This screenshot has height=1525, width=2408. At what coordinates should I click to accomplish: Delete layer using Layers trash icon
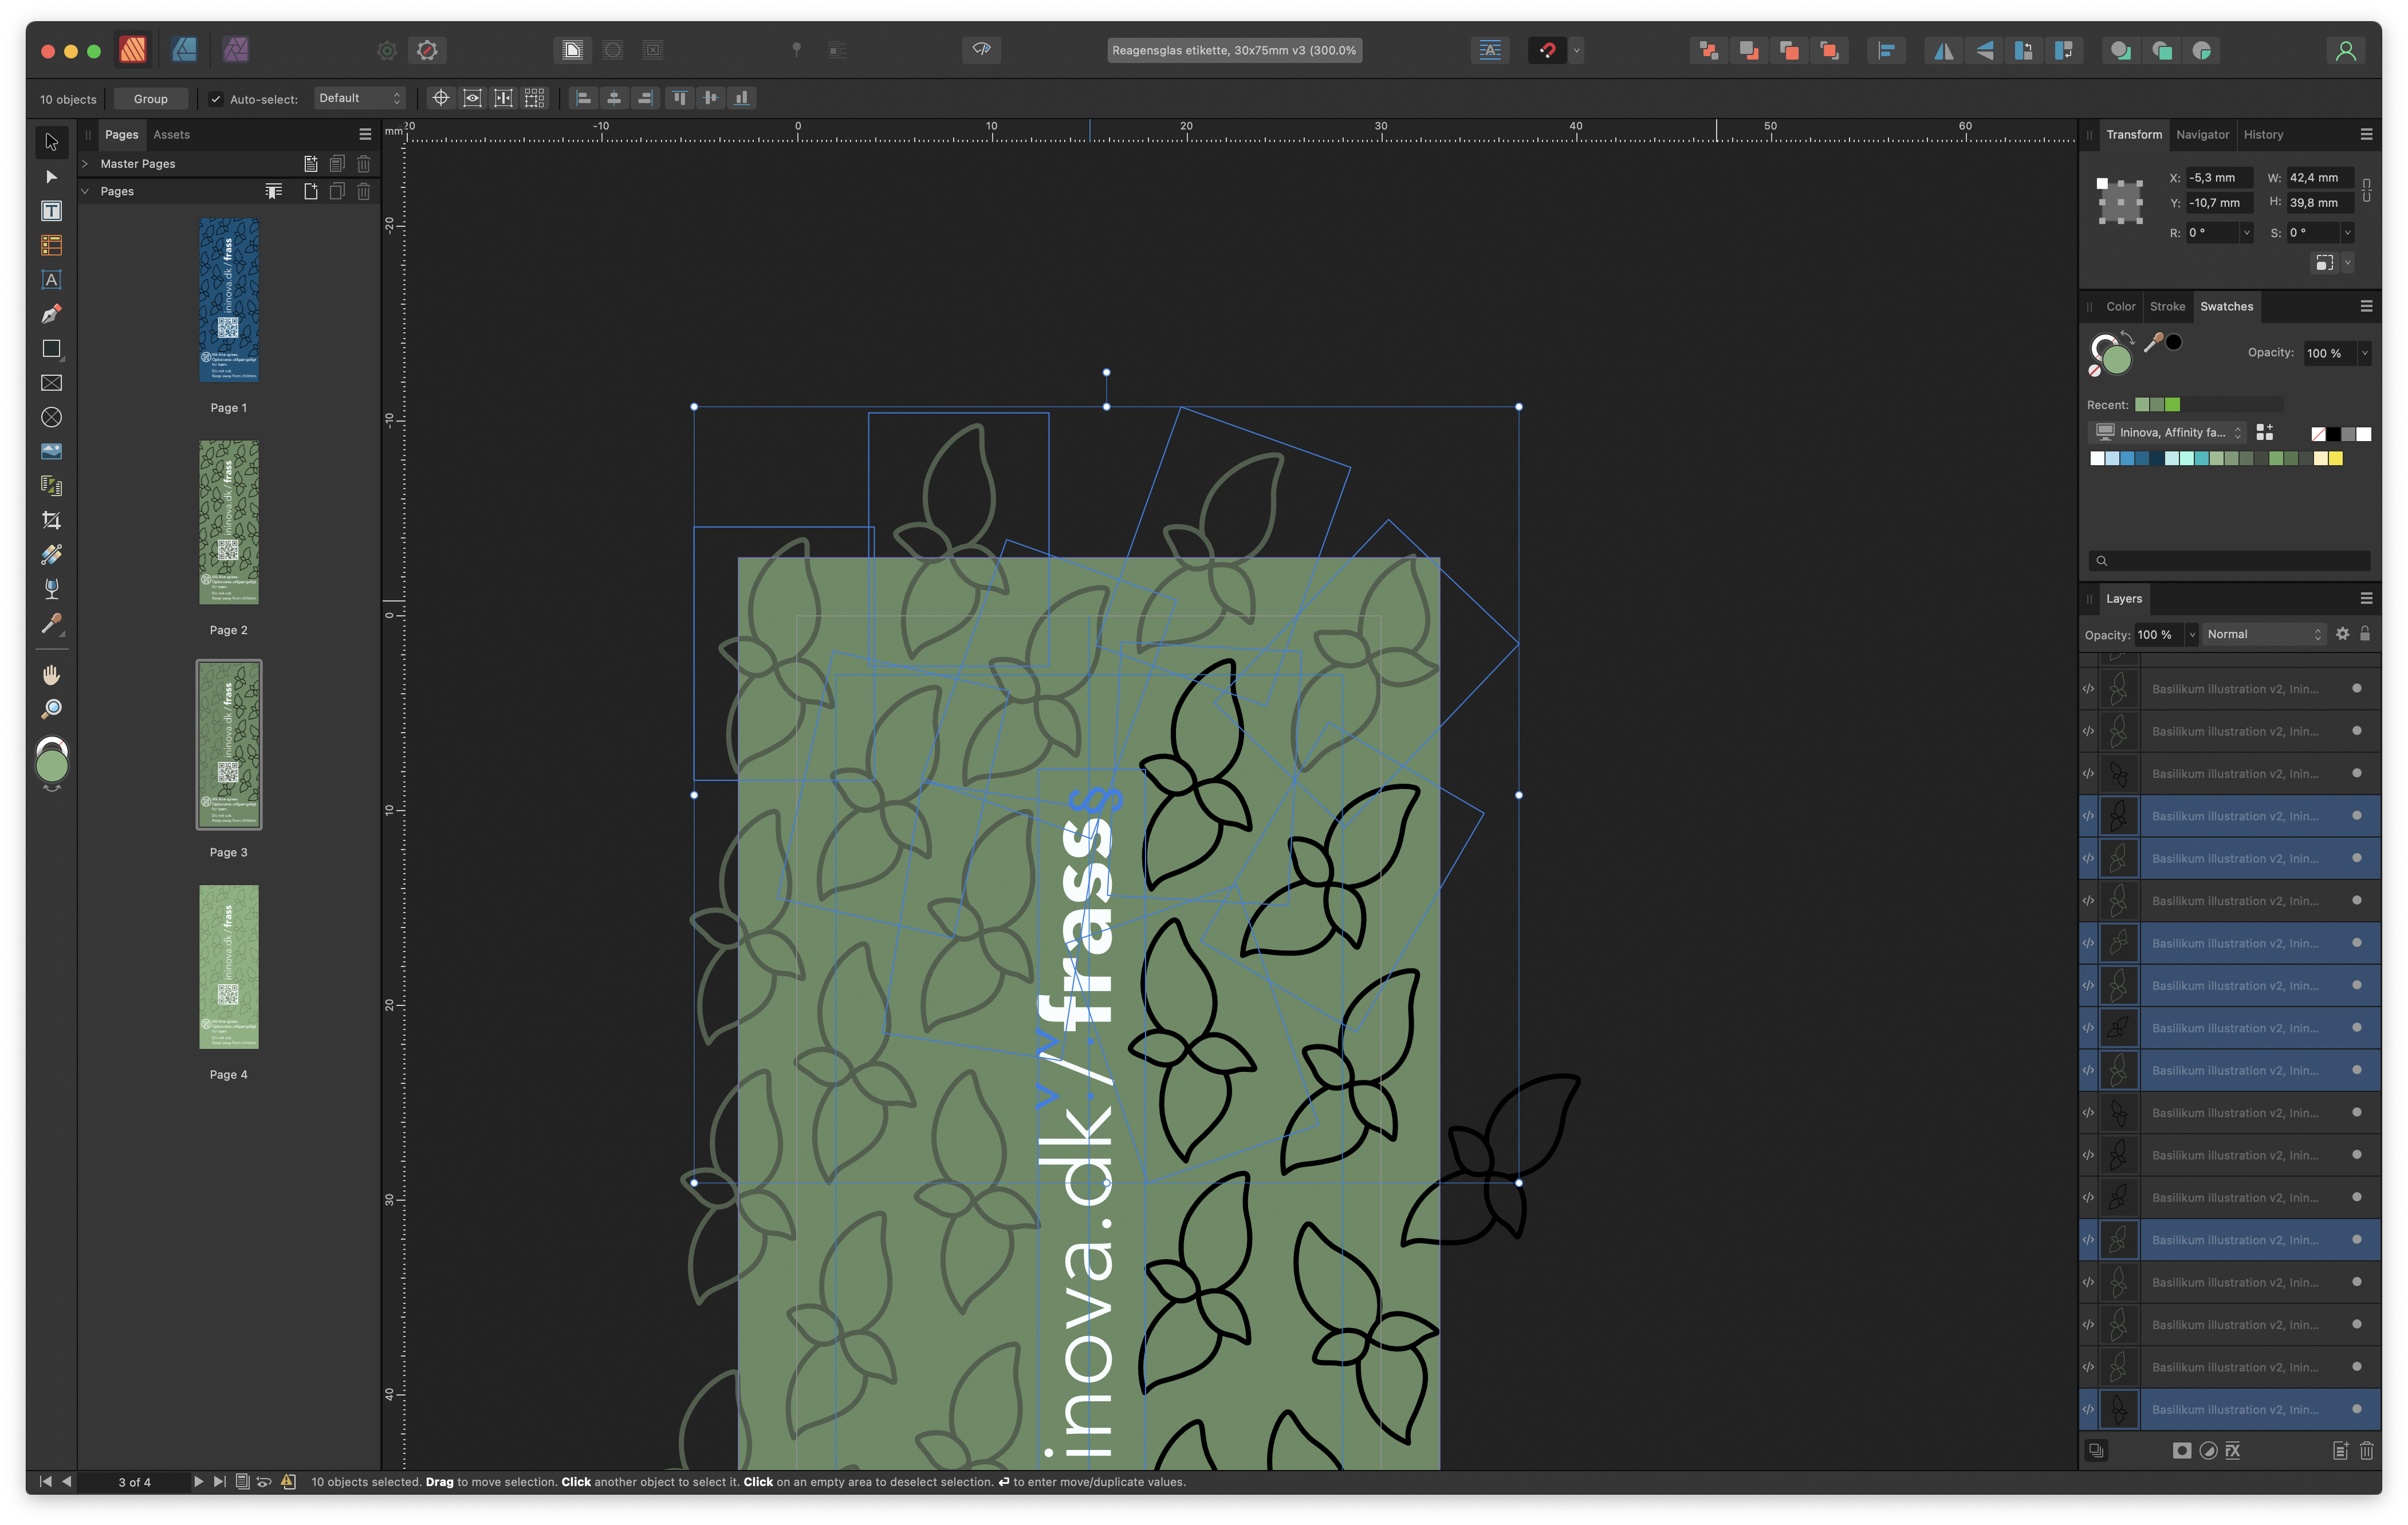point(2367,1450)
